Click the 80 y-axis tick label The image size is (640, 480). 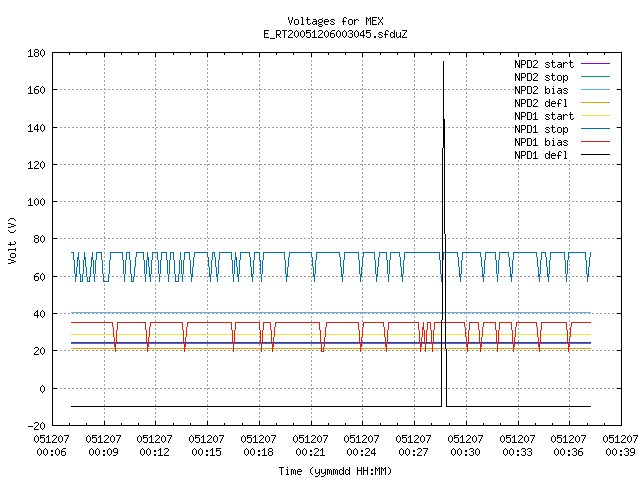click(39, 239)
